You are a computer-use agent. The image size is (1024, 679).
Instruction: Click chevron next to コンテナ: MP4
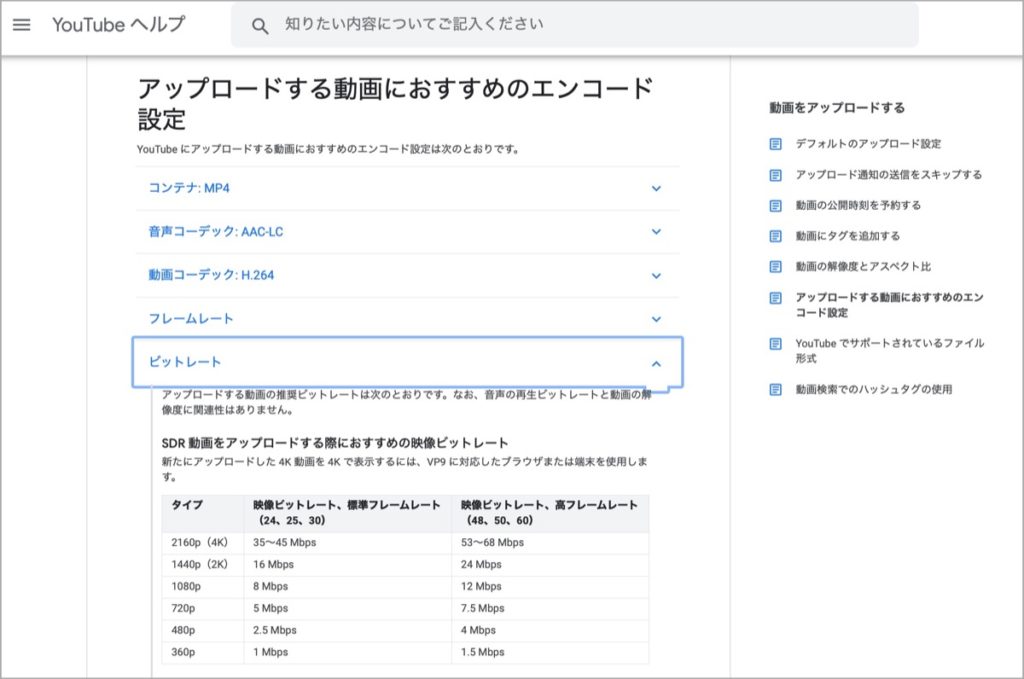click(x=656, y=189)
